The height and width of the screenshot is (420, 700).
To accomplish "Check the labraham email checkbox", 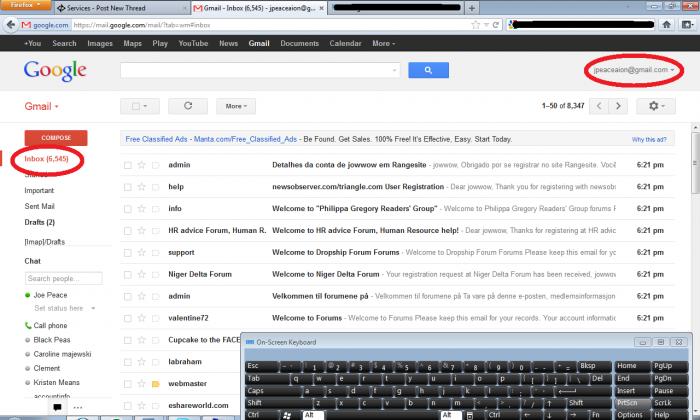I will [x=128, y=362].
